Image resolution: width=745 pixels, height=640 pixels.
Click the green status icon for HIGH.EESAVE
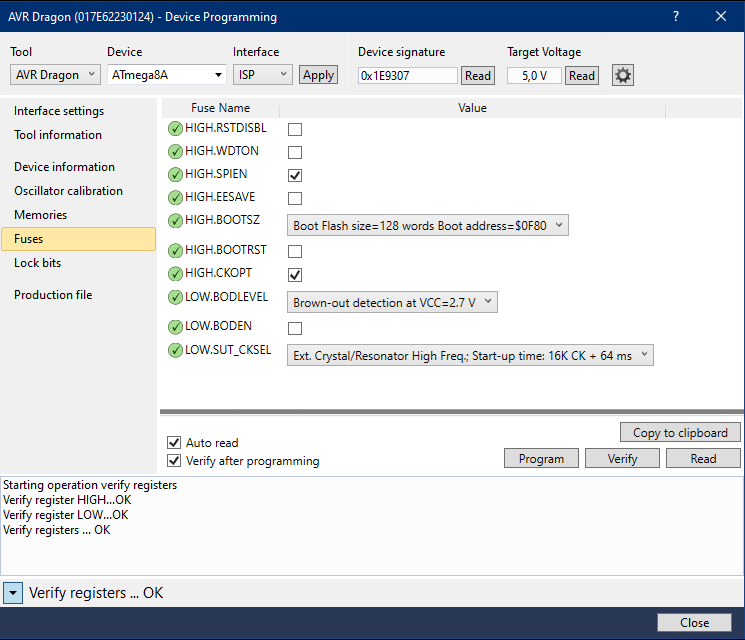pos(175,197)
